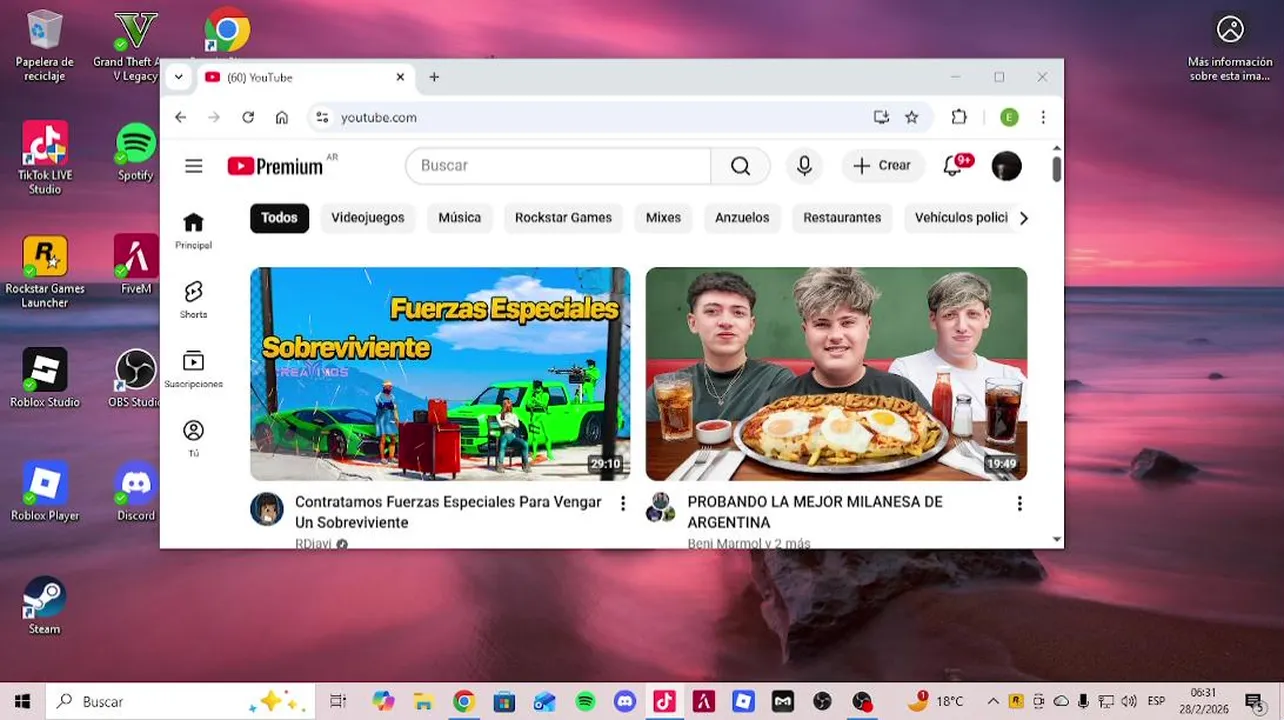
Task: Click Chrome's home button
Action: [282, 117]
